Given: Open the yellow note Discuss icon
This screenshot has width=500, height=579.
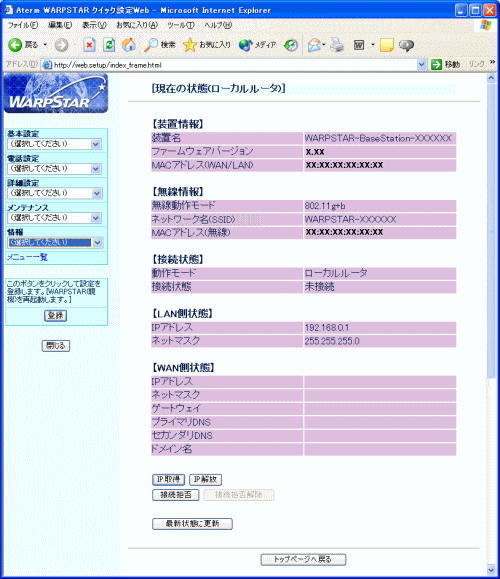Looking at the screenshot, I should tap(387, 45).
